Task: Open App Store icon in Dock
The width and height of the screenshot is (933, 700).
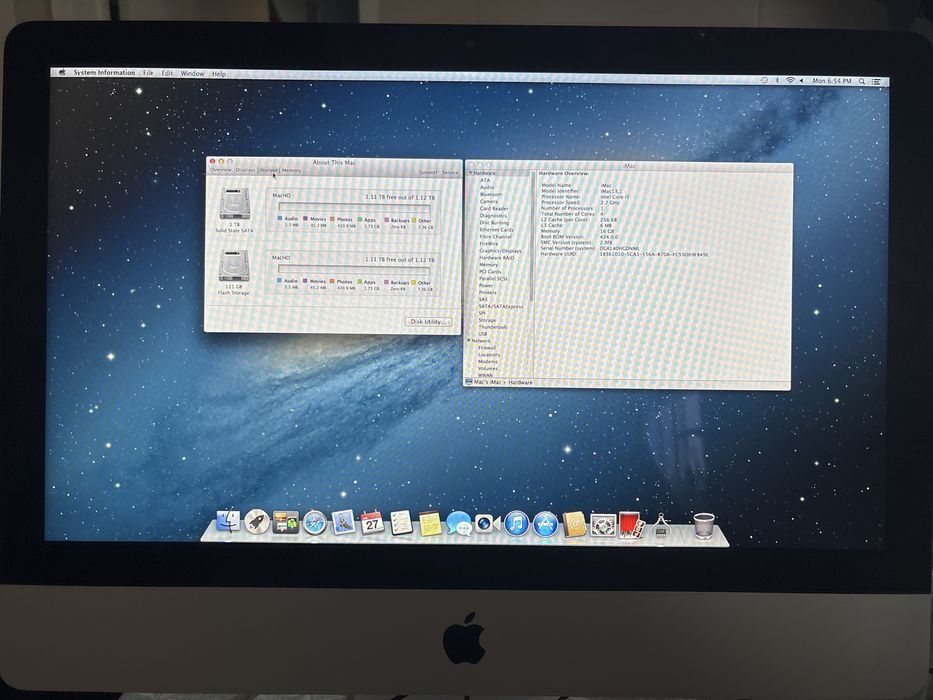Action: [545, 524]
